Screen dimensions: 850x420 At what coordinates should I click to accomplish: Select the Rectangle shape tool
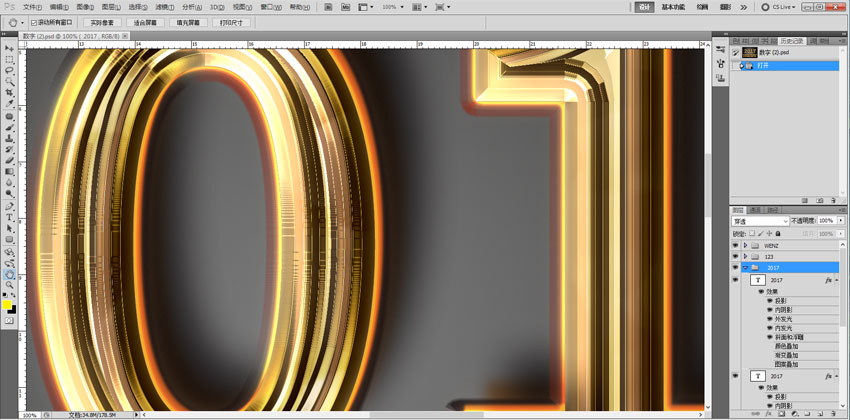tap(9, 240)
